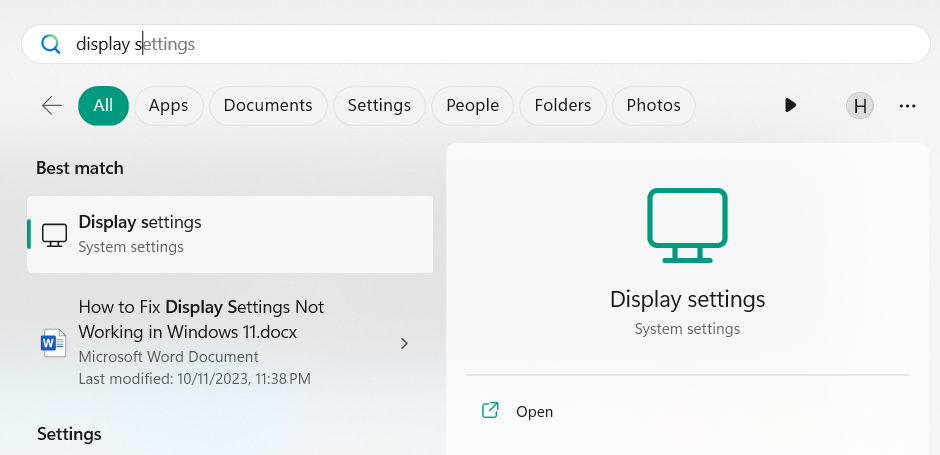This screenshot has width=940, height=455.
Task: Click the magnifier search icon
Action: (x=50, y=44)
